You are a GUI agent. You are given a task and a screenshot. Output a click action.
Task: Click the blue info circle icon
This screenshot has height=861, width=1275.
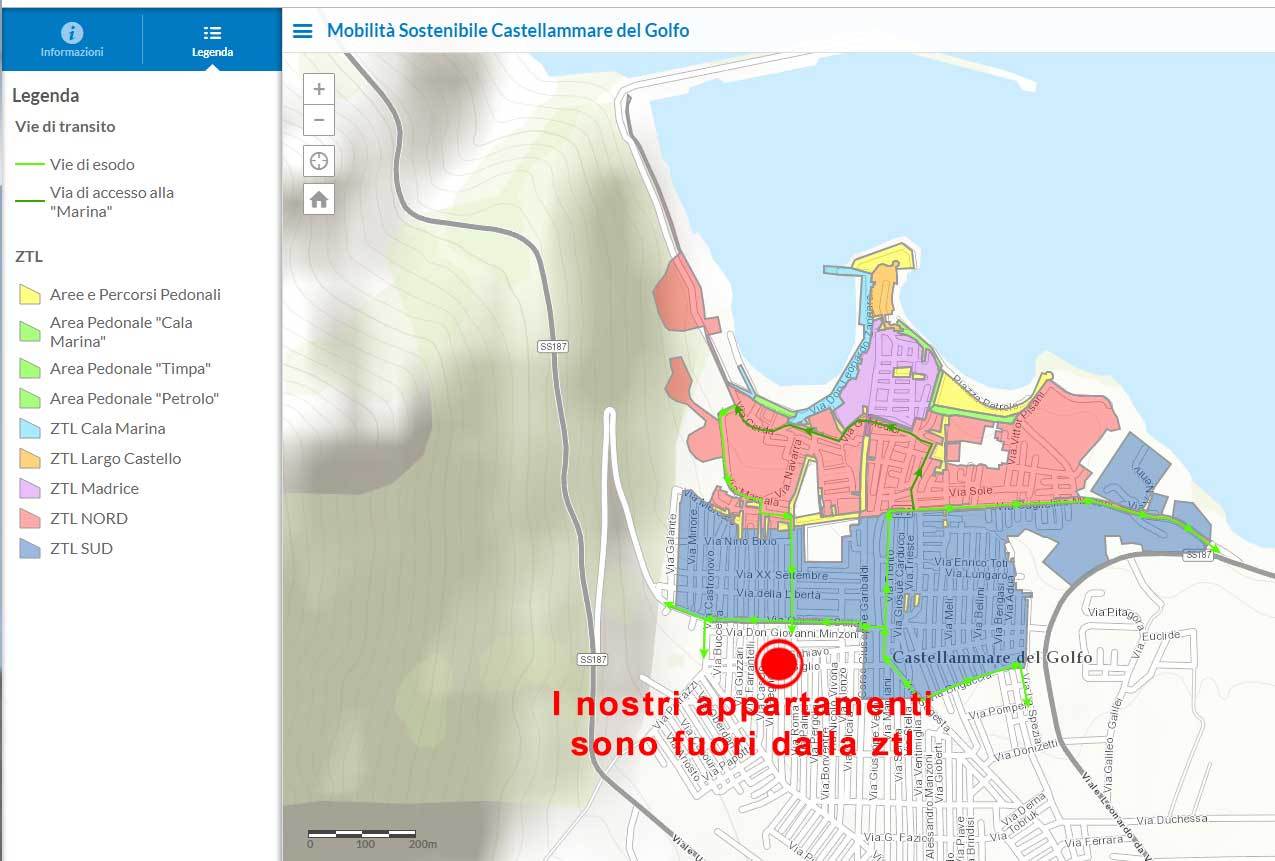72,32
